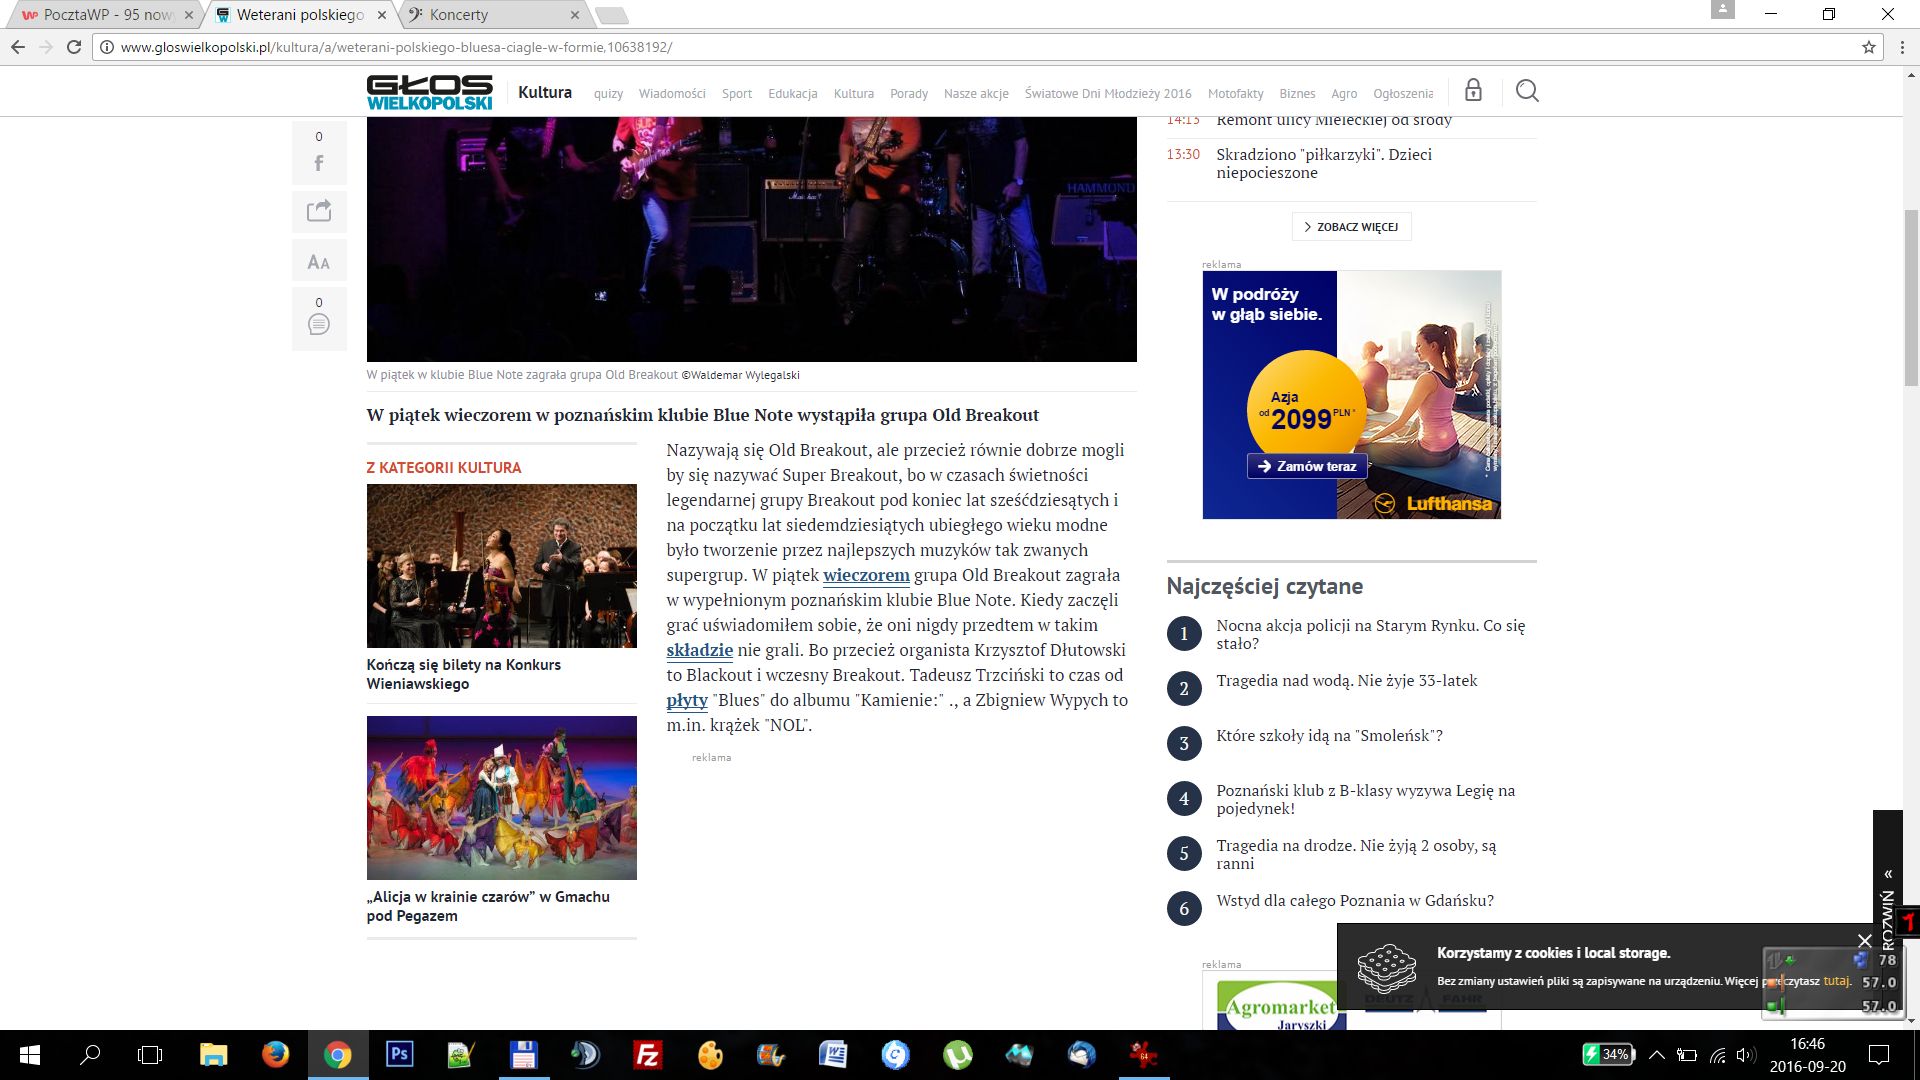
Task: Open Firefox from the taskbar
Action: pos(275,1055)
